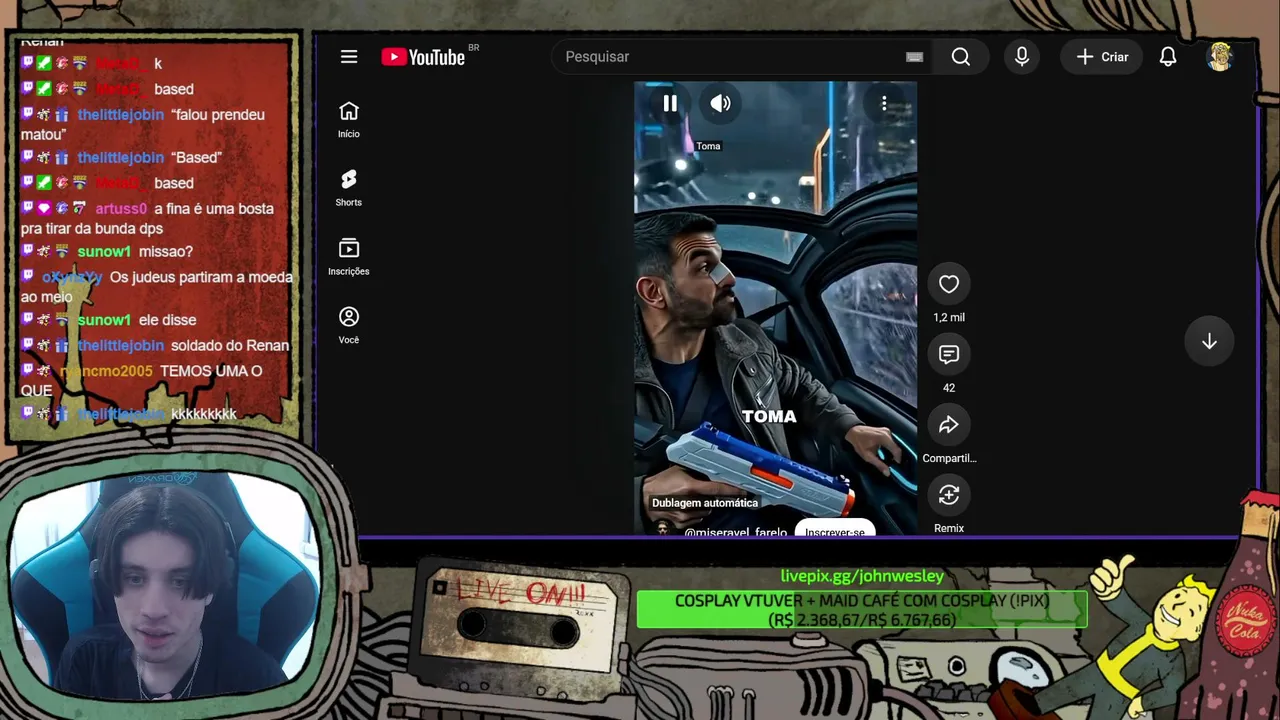Image resolution: width=1280 pixels, height=720 pixels.
Task: Open Inscrições in the sidebar
Action: (349, 257)
